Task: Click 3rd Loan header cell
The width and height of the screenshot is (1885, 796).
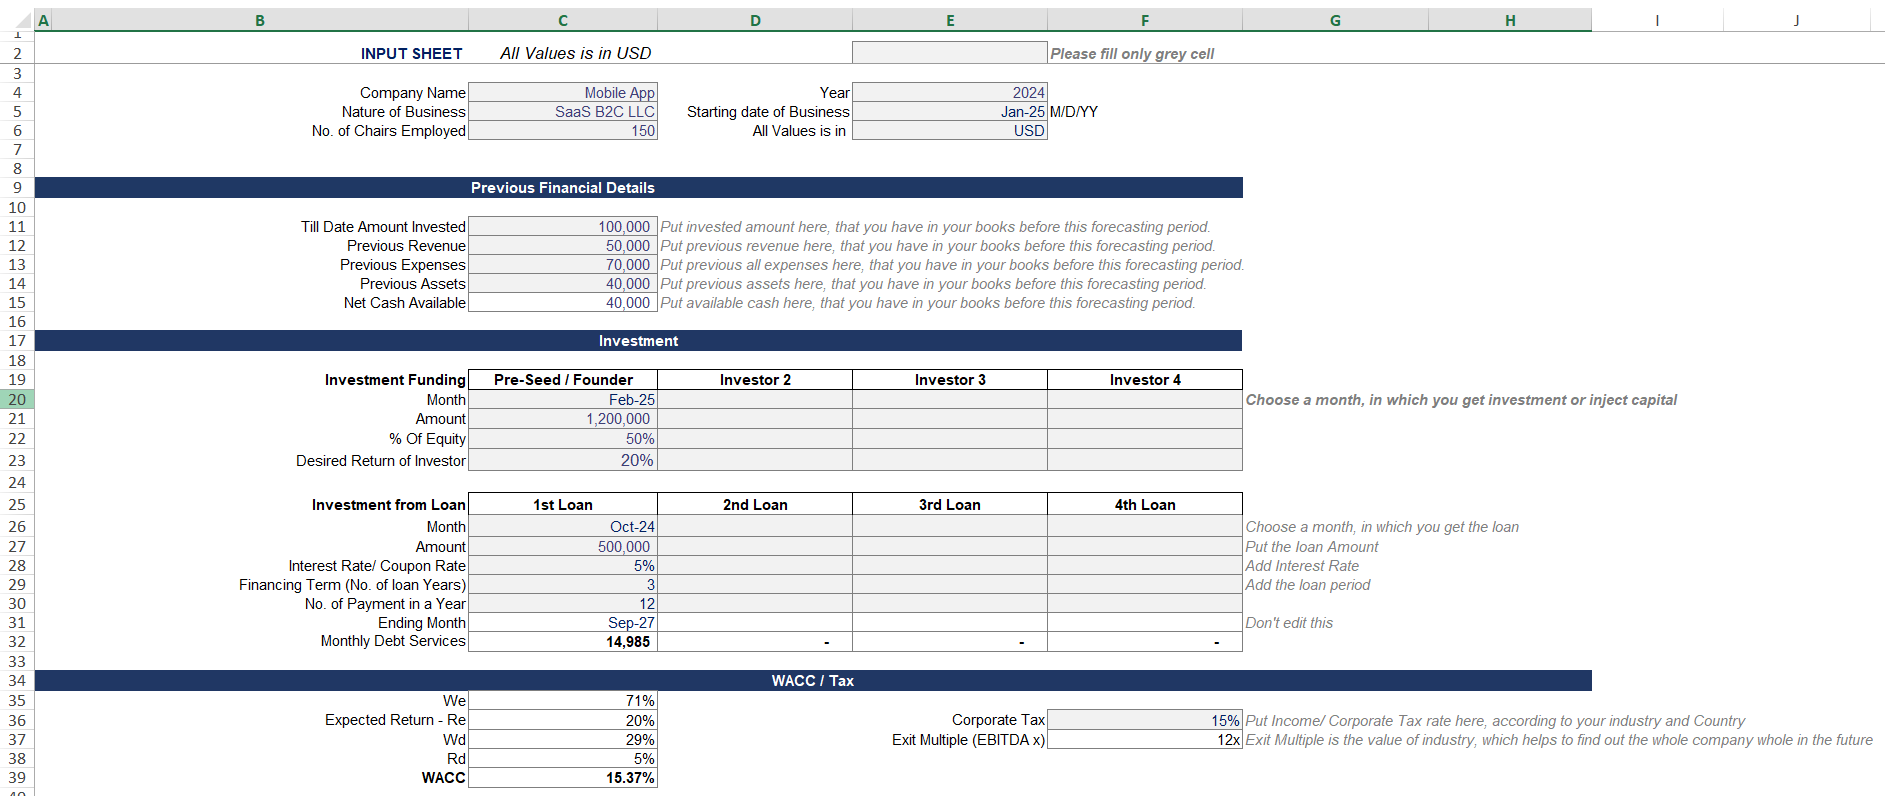Action: pos(950,505)
